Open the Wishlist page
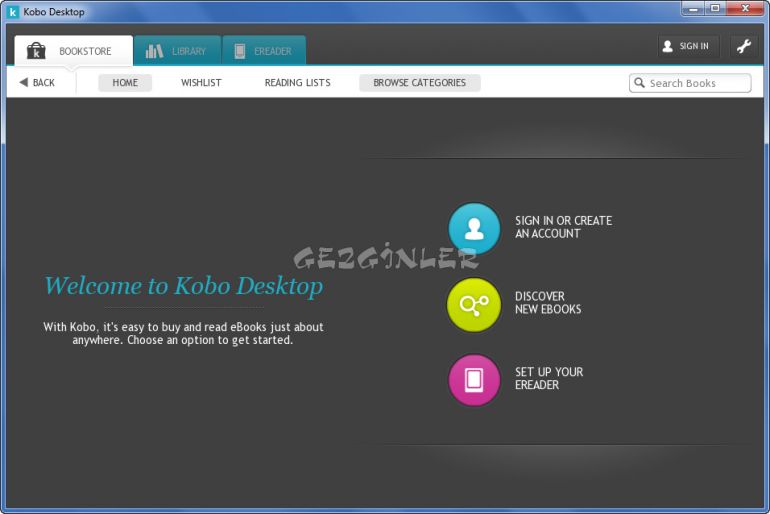770x514 pixels. [201, 82]
